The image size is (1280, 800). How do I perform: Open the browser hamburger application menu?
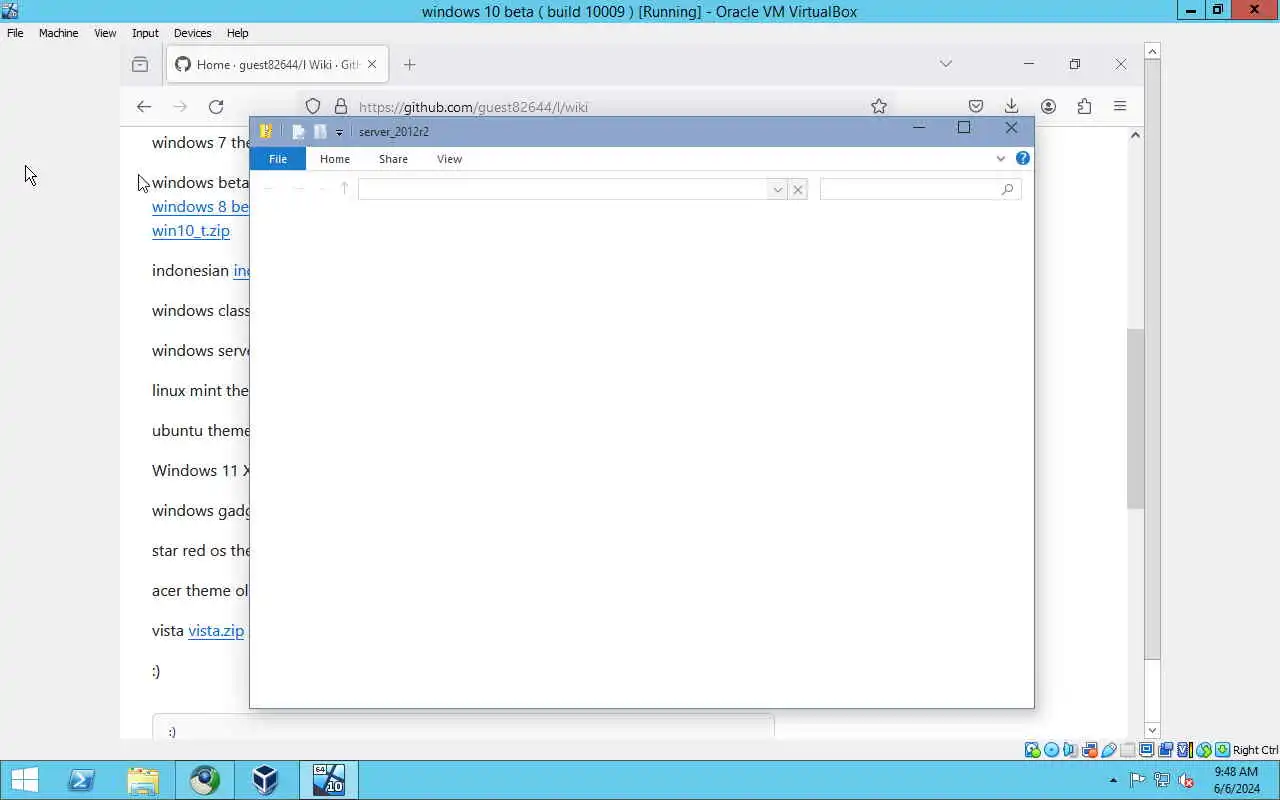1120,106
